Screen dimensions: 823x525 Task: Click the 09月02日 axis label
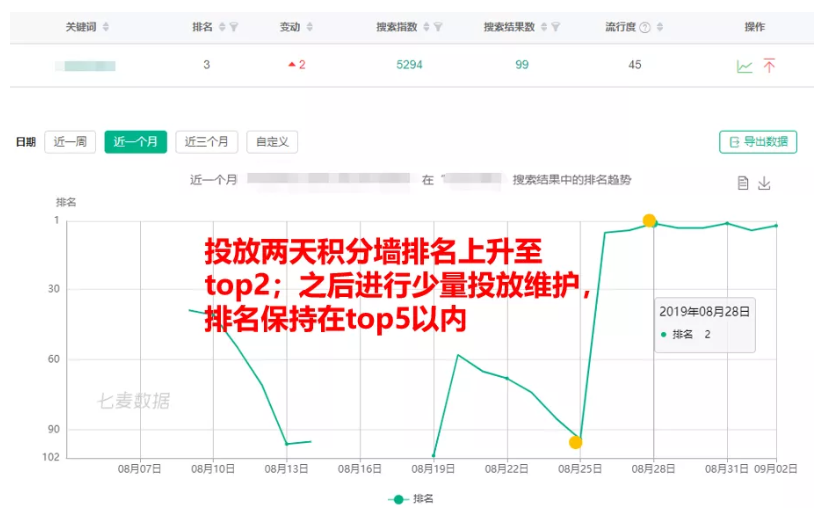point(776,469)
